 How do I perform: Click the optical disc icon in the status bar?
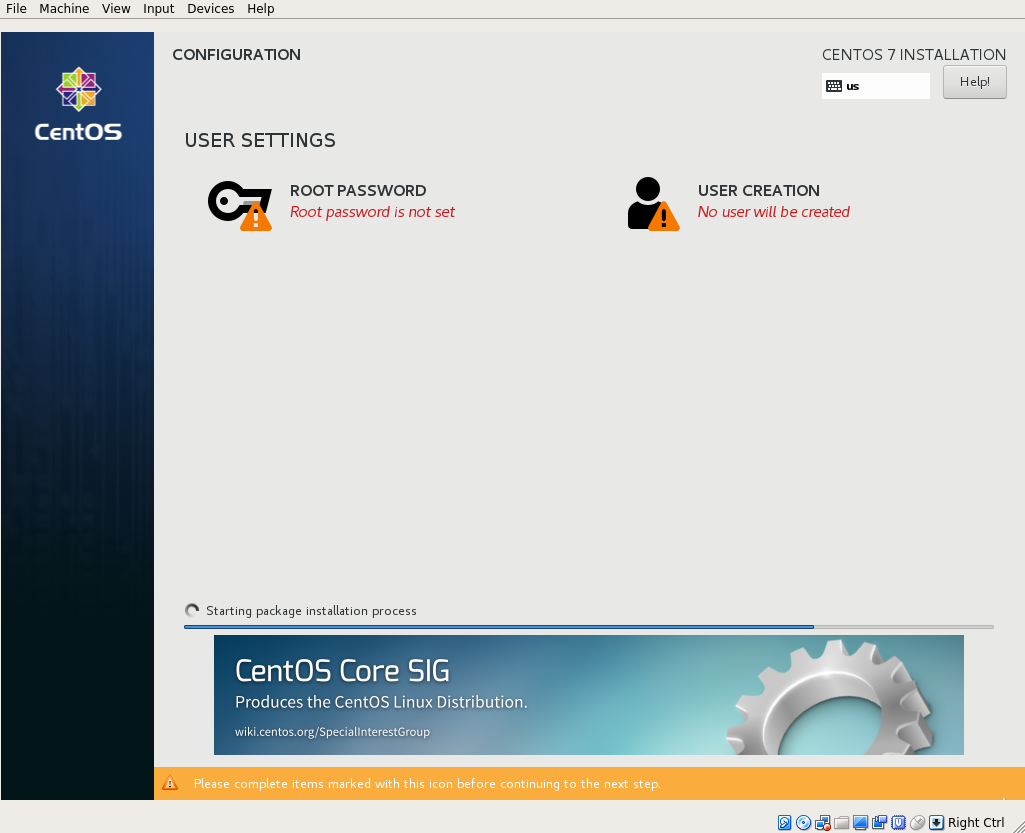804,822
